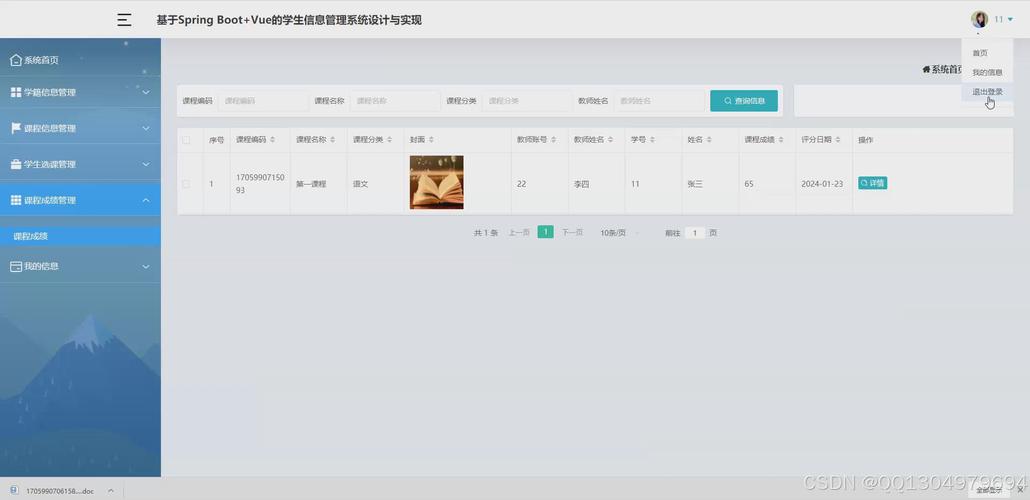Expand the 学生选课管理 chevron

146,165
